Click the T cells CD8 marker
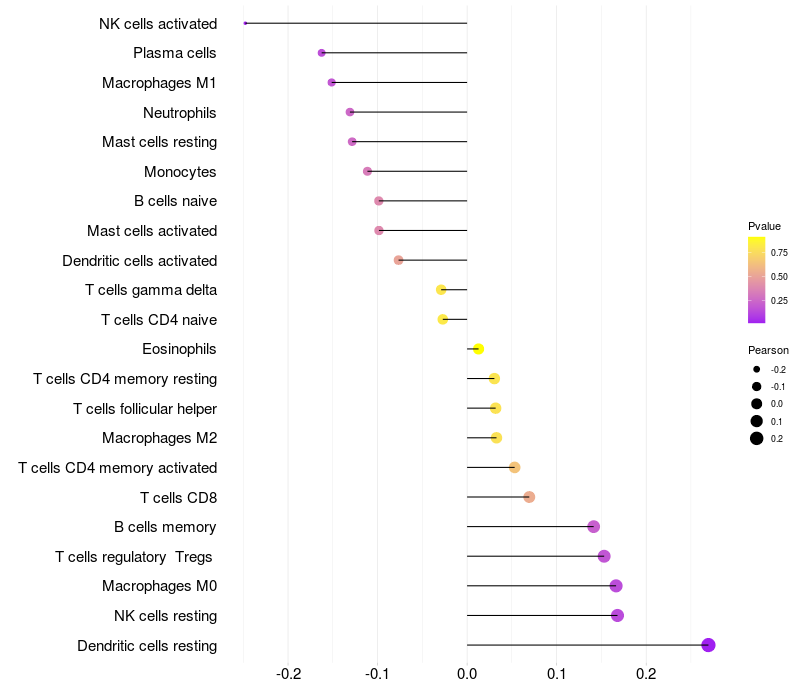The image size is (800, 700). pos(529,497)
